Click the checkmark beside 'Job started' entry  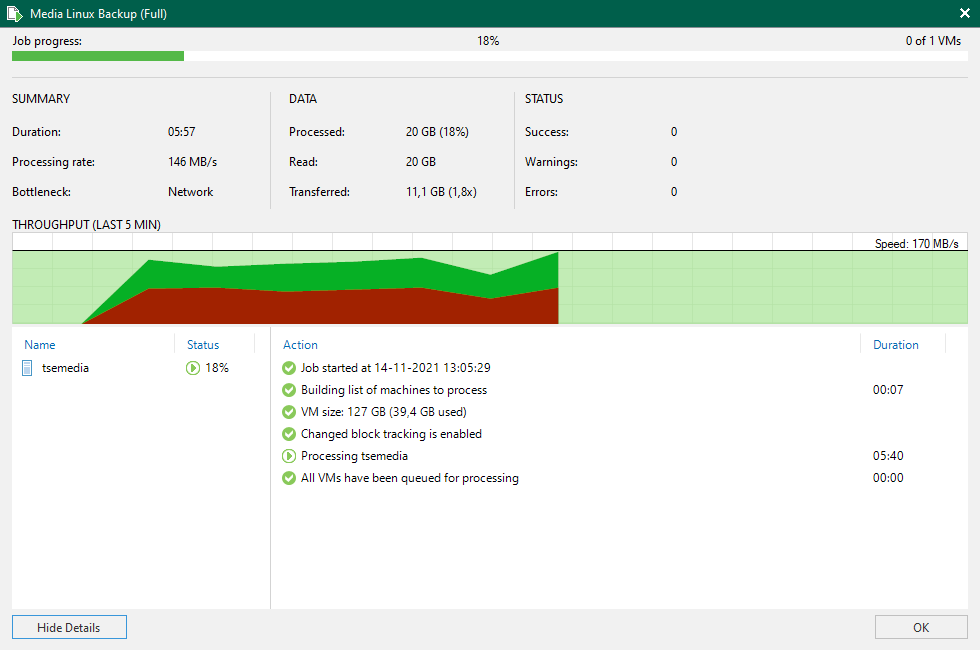[x=289, y=367]
